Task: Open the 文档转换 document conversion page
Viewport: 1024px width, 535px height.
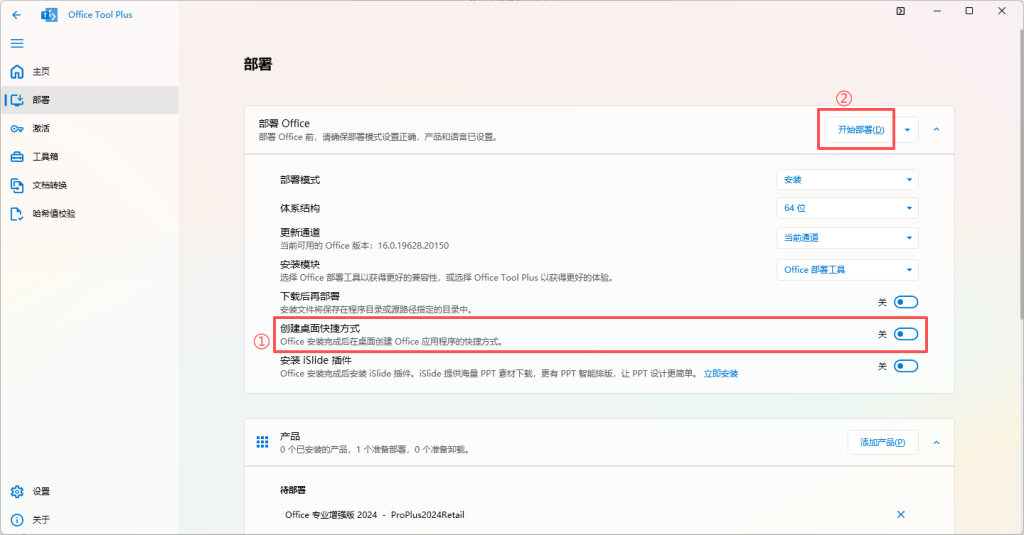Action: pos(49,185)
